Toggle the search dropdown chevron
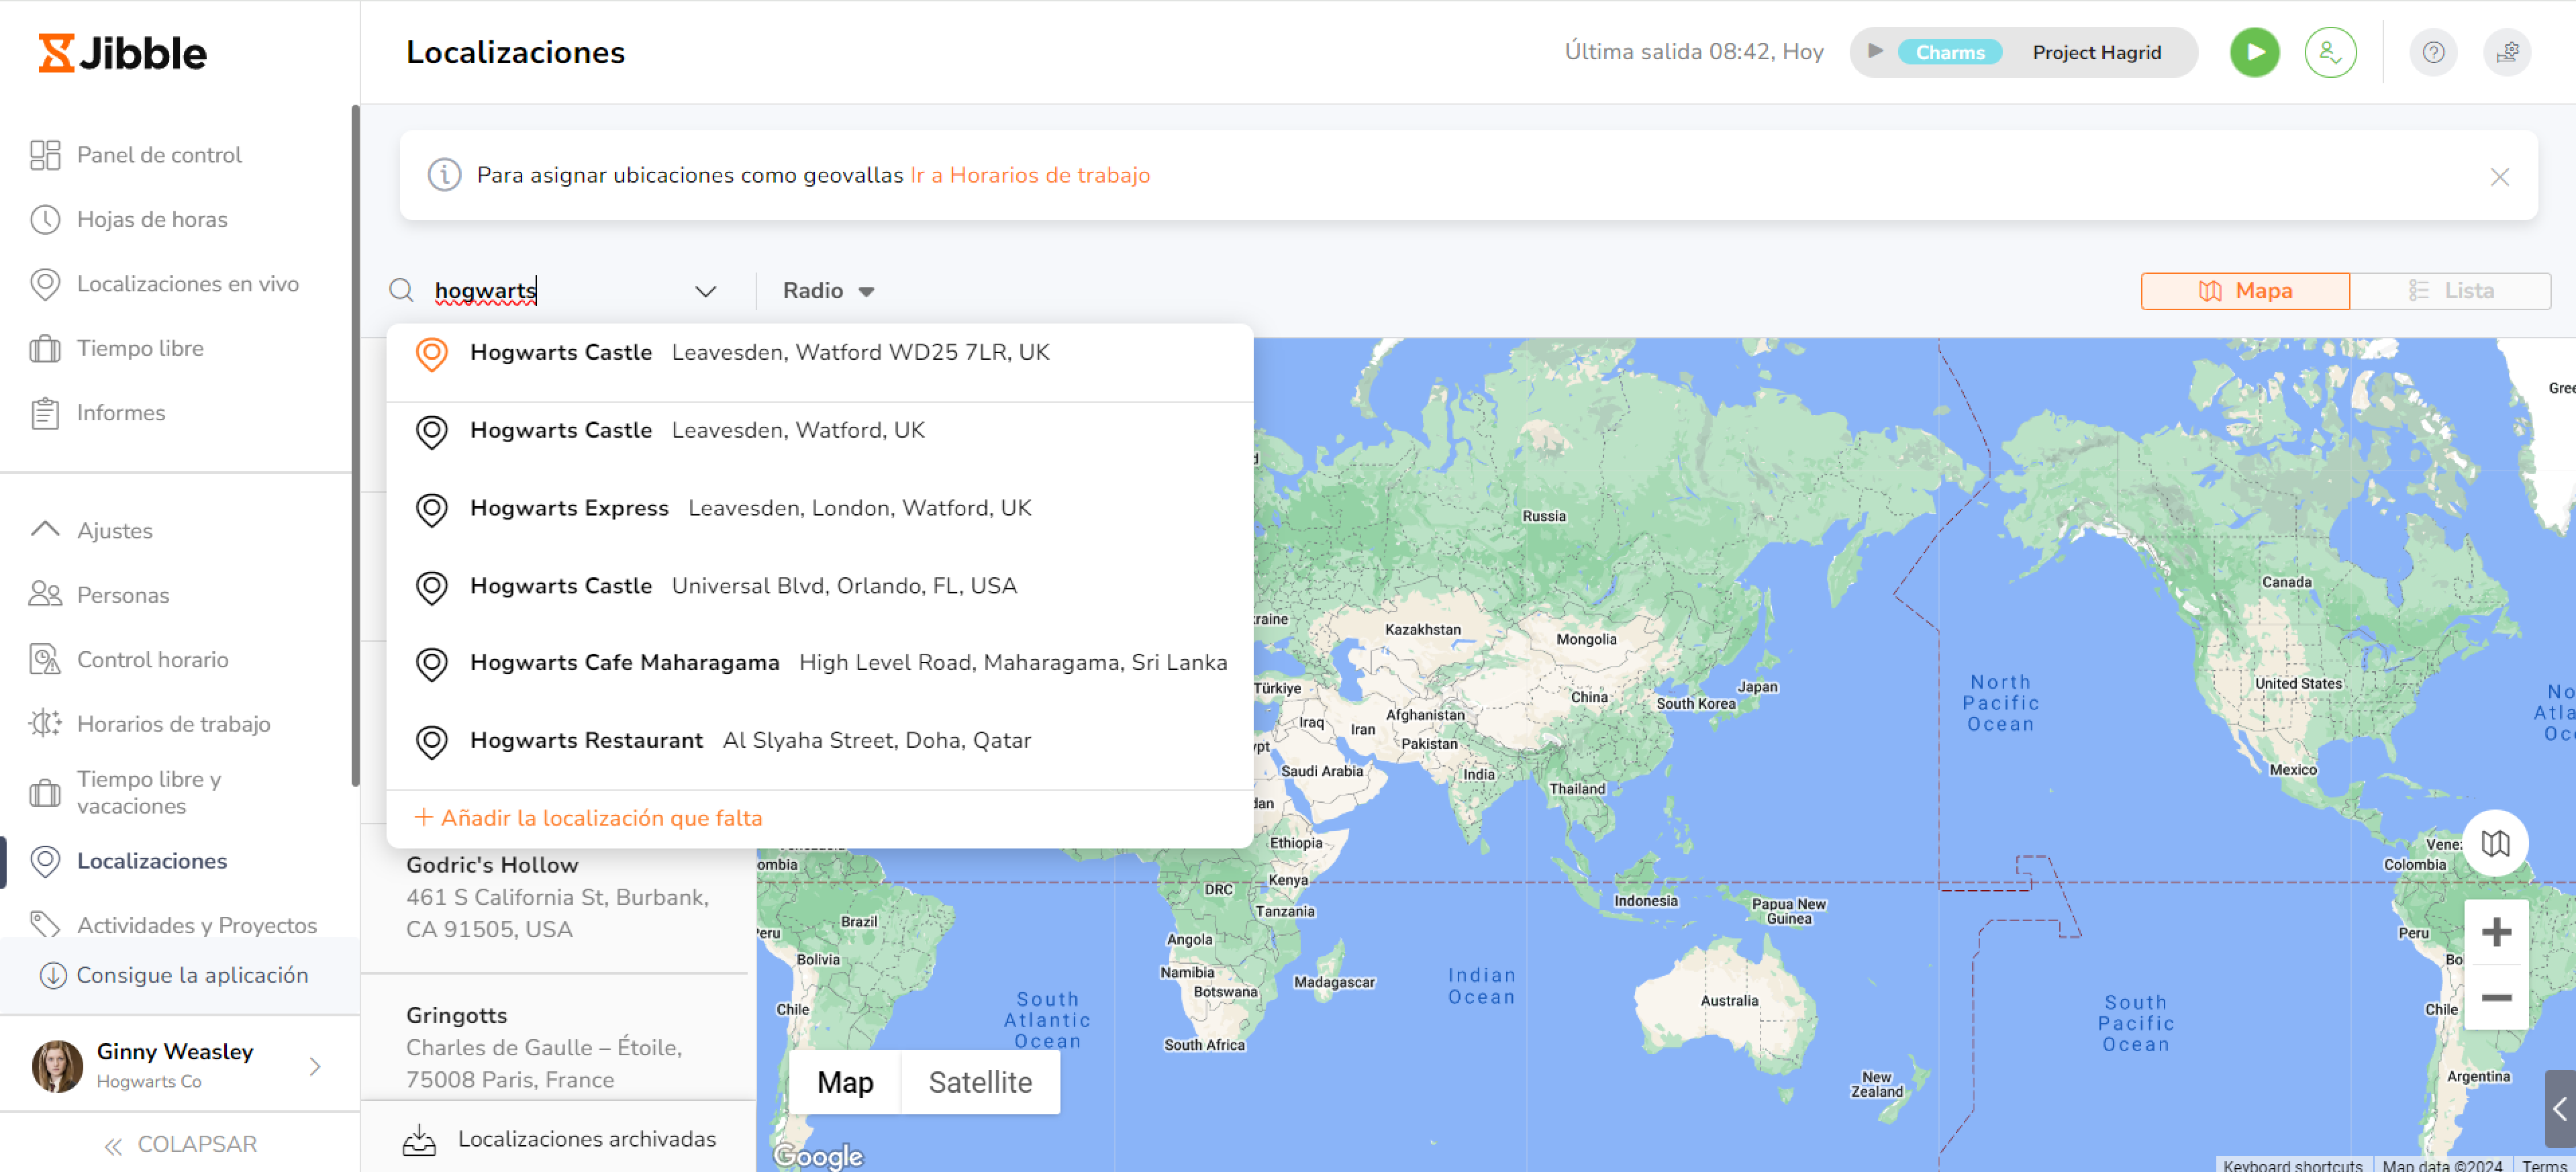 point(706,291)
